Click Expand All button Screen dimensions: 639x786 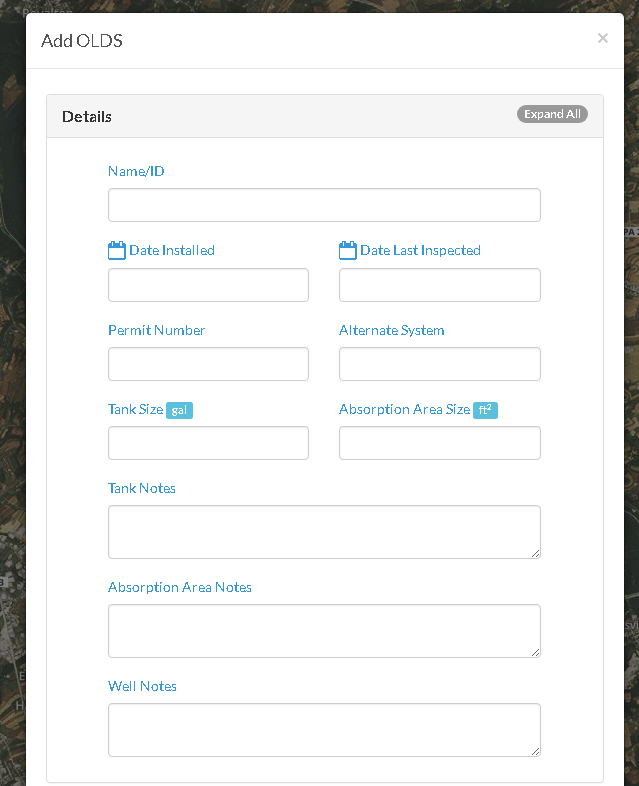pyautogui.click(x=552, y=114)
